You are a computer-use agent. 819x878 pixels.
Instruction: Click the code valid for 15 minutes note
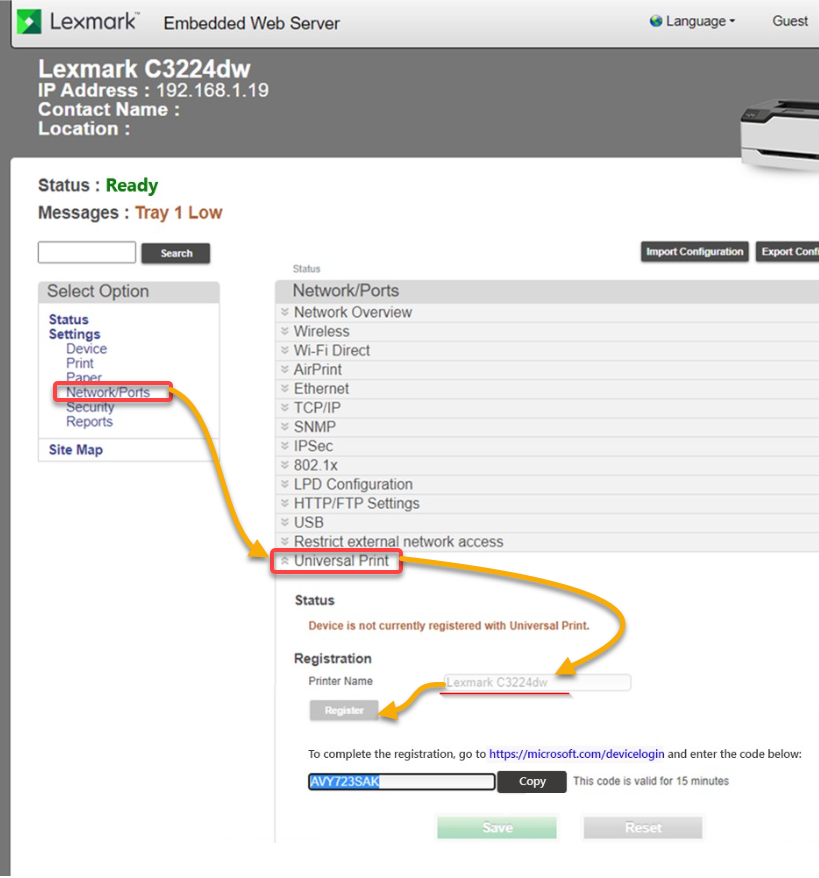(651, 781)
